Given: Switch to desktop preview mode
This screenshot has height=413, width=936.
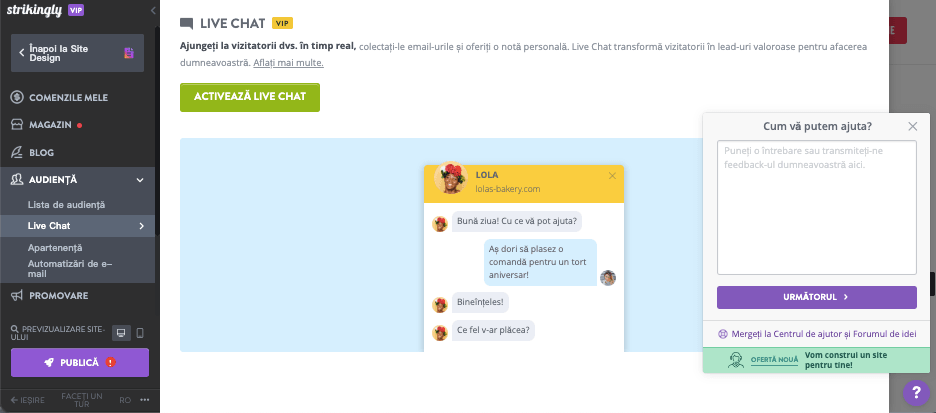Looking at the screenshot, I should pos(120,333).
